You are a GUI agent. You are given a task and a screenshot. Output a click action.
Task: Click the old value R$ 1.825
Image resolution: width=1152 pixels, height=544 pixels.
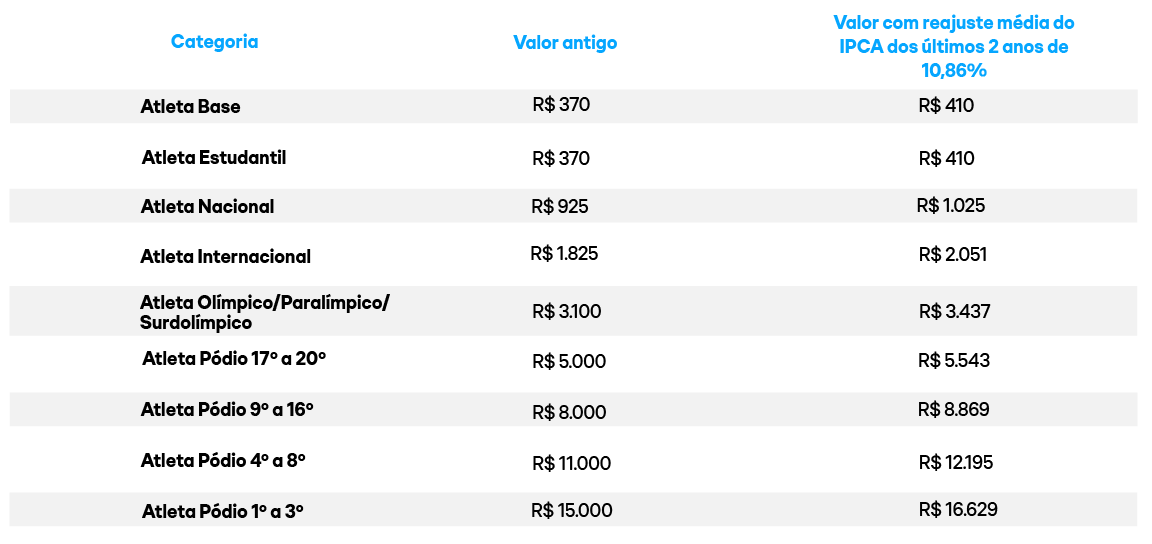pos(564,255)
